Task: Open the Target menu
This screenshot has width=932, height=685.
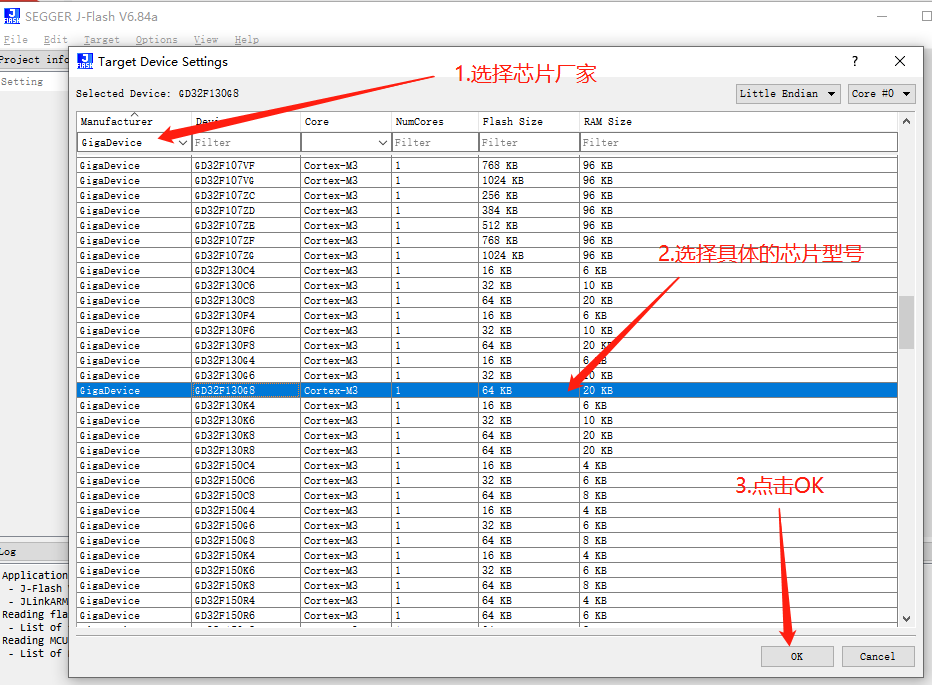Action: pos(102,40)
